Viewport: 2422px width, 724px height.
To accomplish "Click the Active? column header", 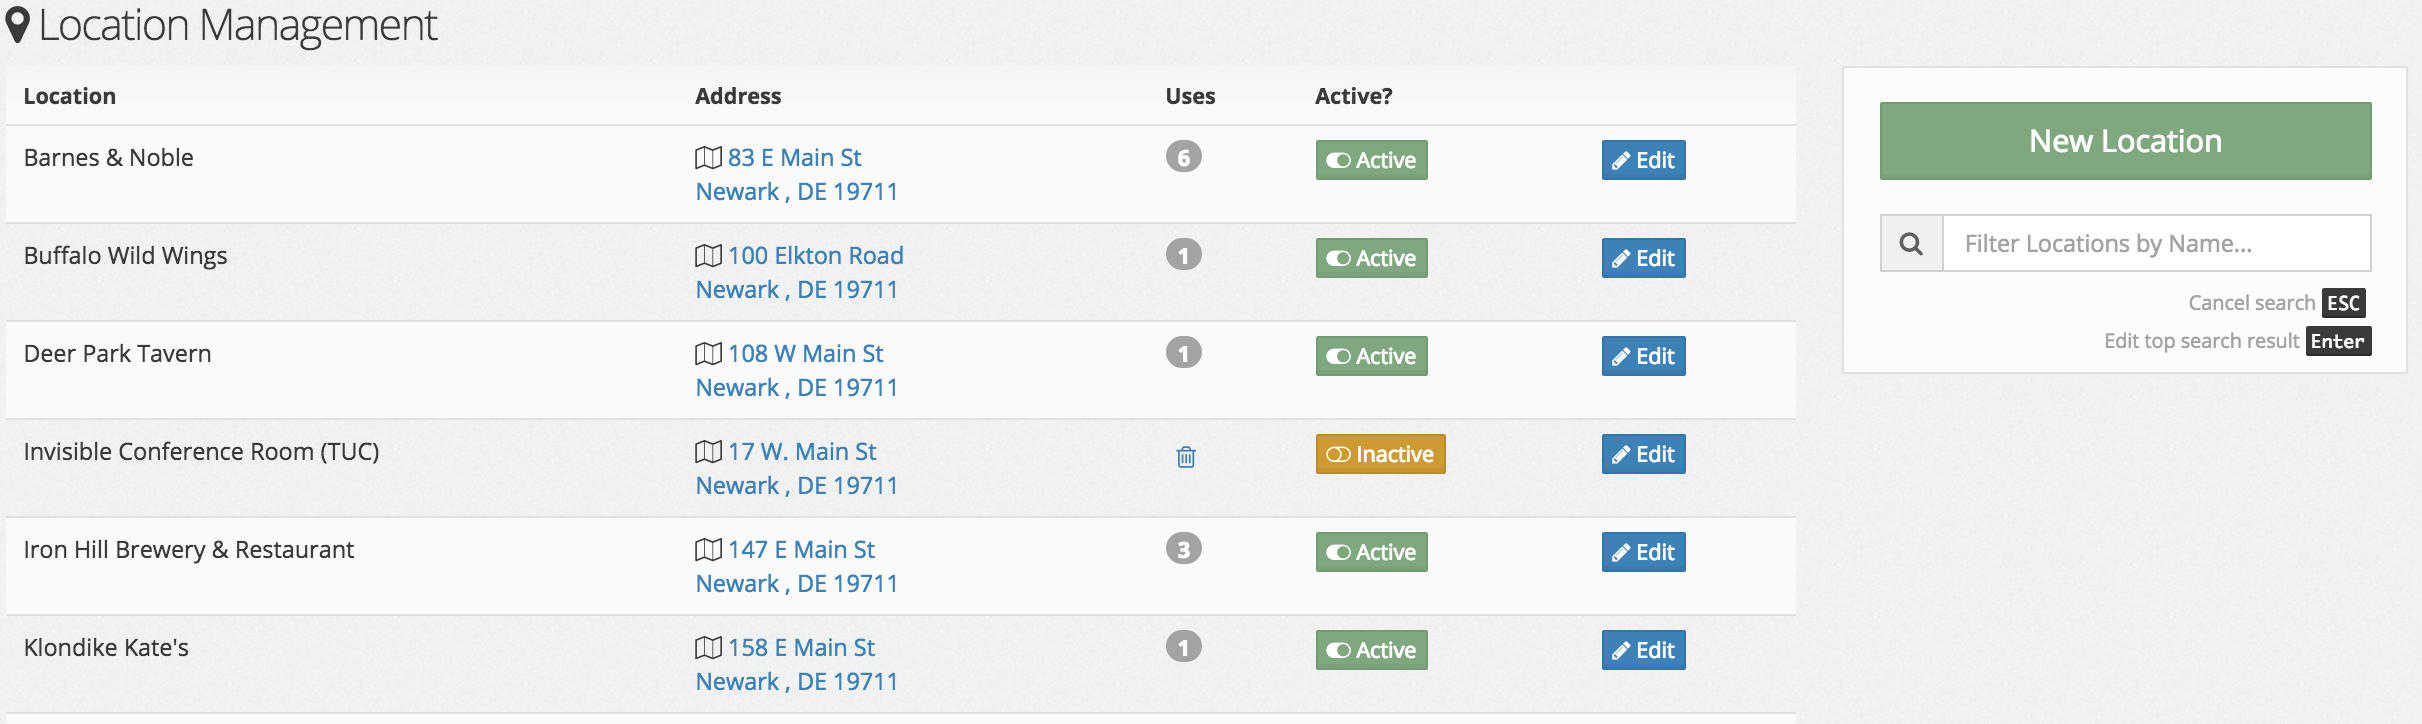I will pyautogui.click(x=1353, y=96).
